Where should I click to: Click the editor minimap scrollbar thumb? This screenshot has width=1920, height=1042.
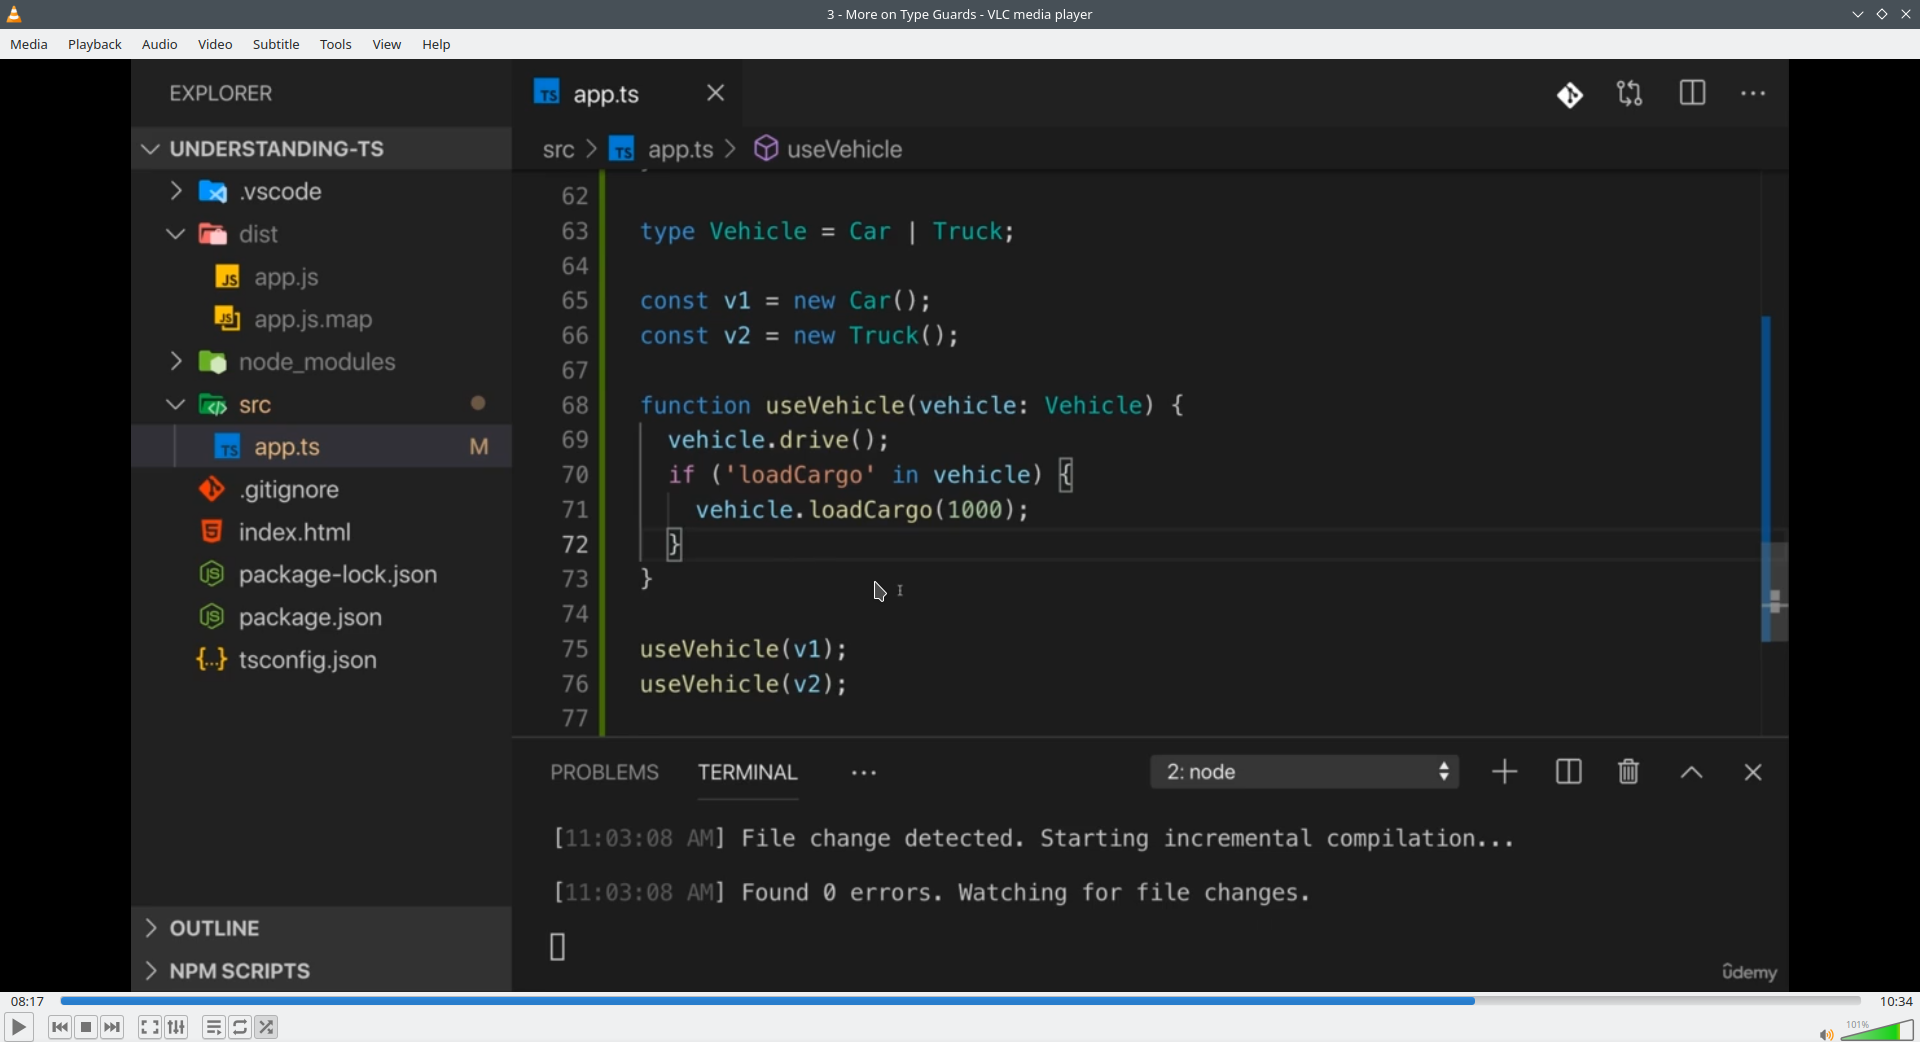[x=1774, y=592]
